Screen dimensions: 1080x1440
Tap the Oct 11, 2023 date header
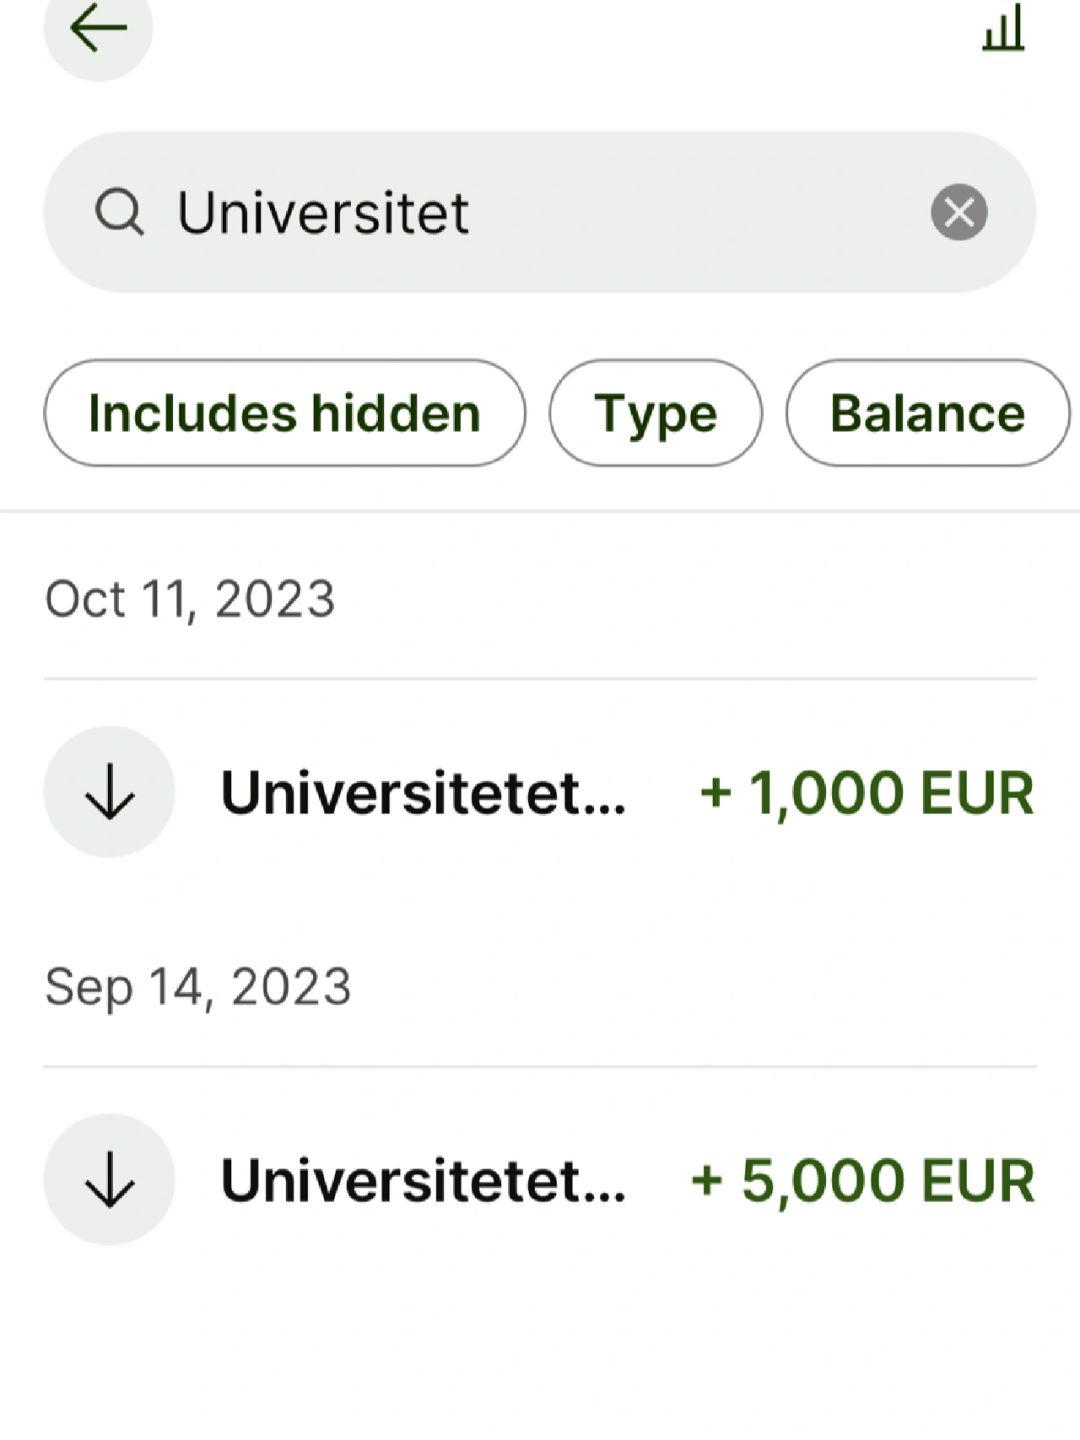[x=190, y=599]
